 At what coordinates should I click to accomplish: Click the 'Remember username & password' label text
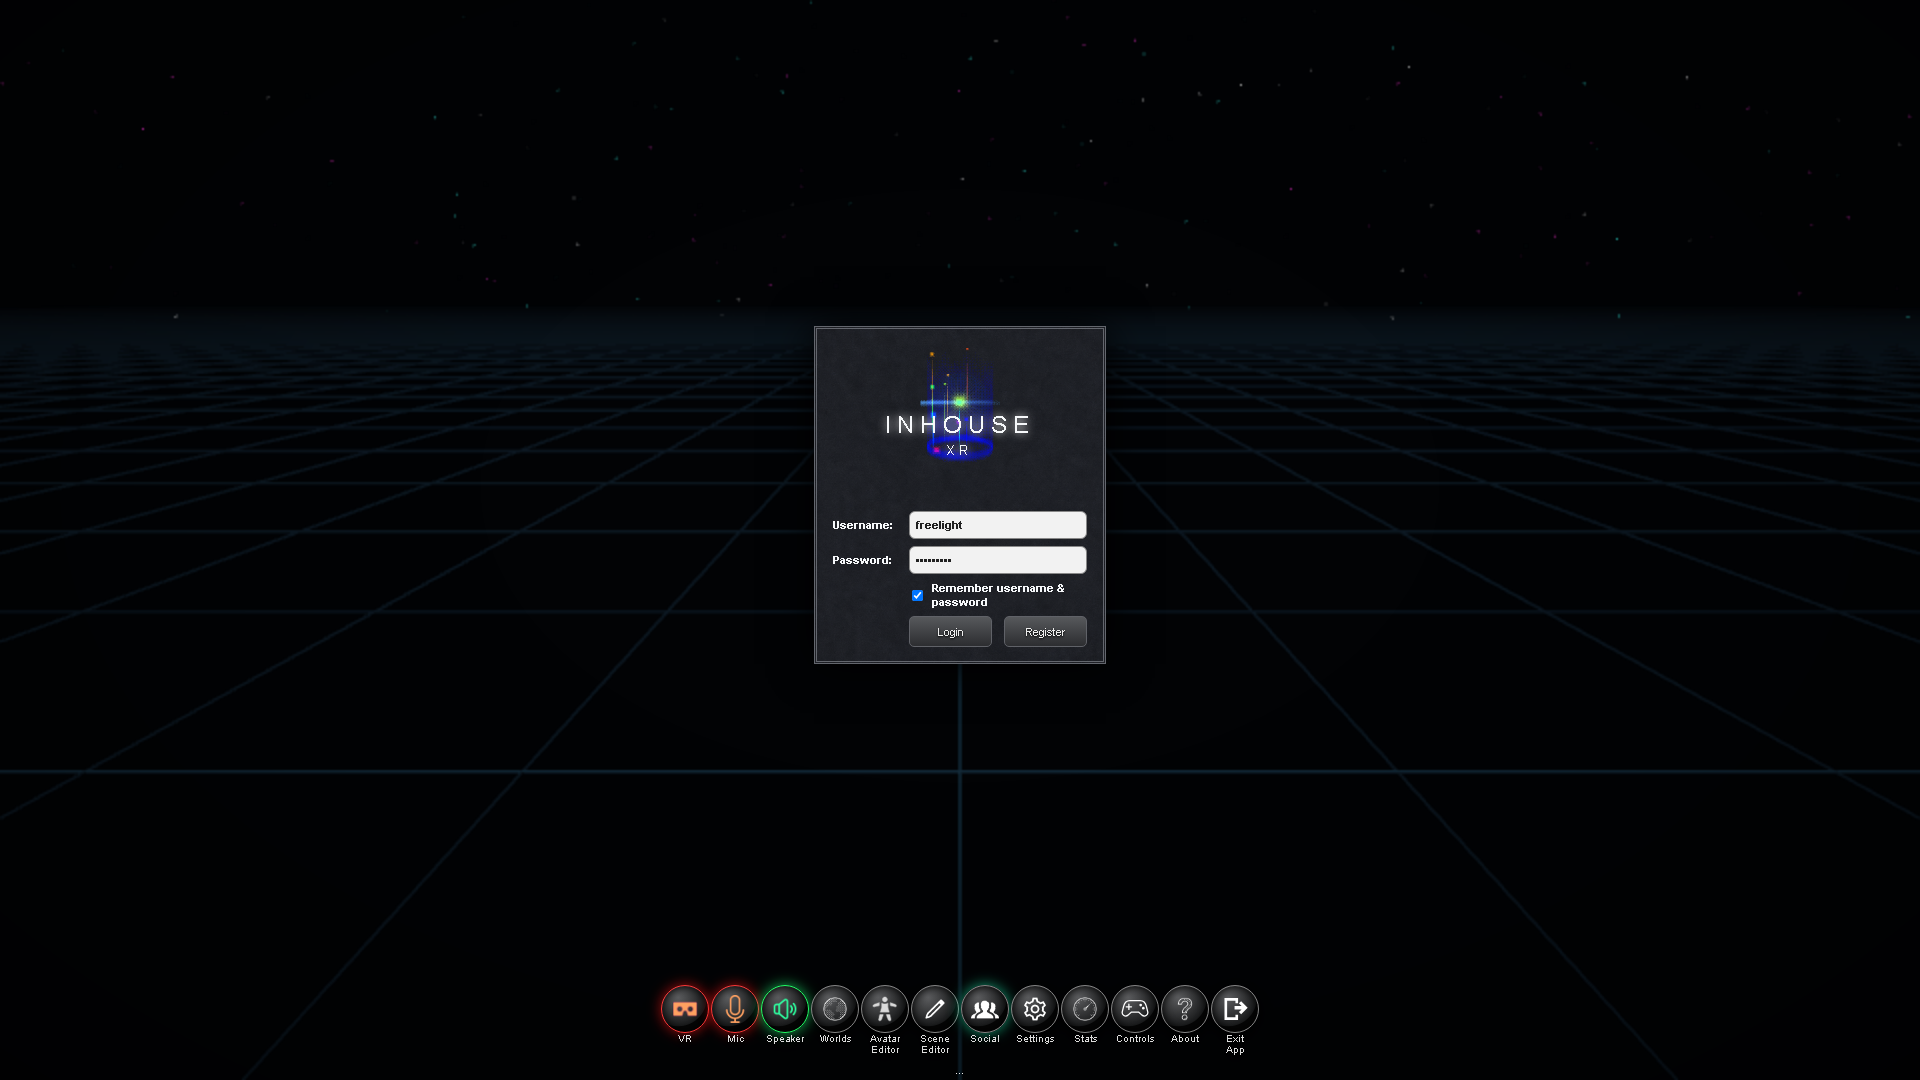tap(997, 595)
